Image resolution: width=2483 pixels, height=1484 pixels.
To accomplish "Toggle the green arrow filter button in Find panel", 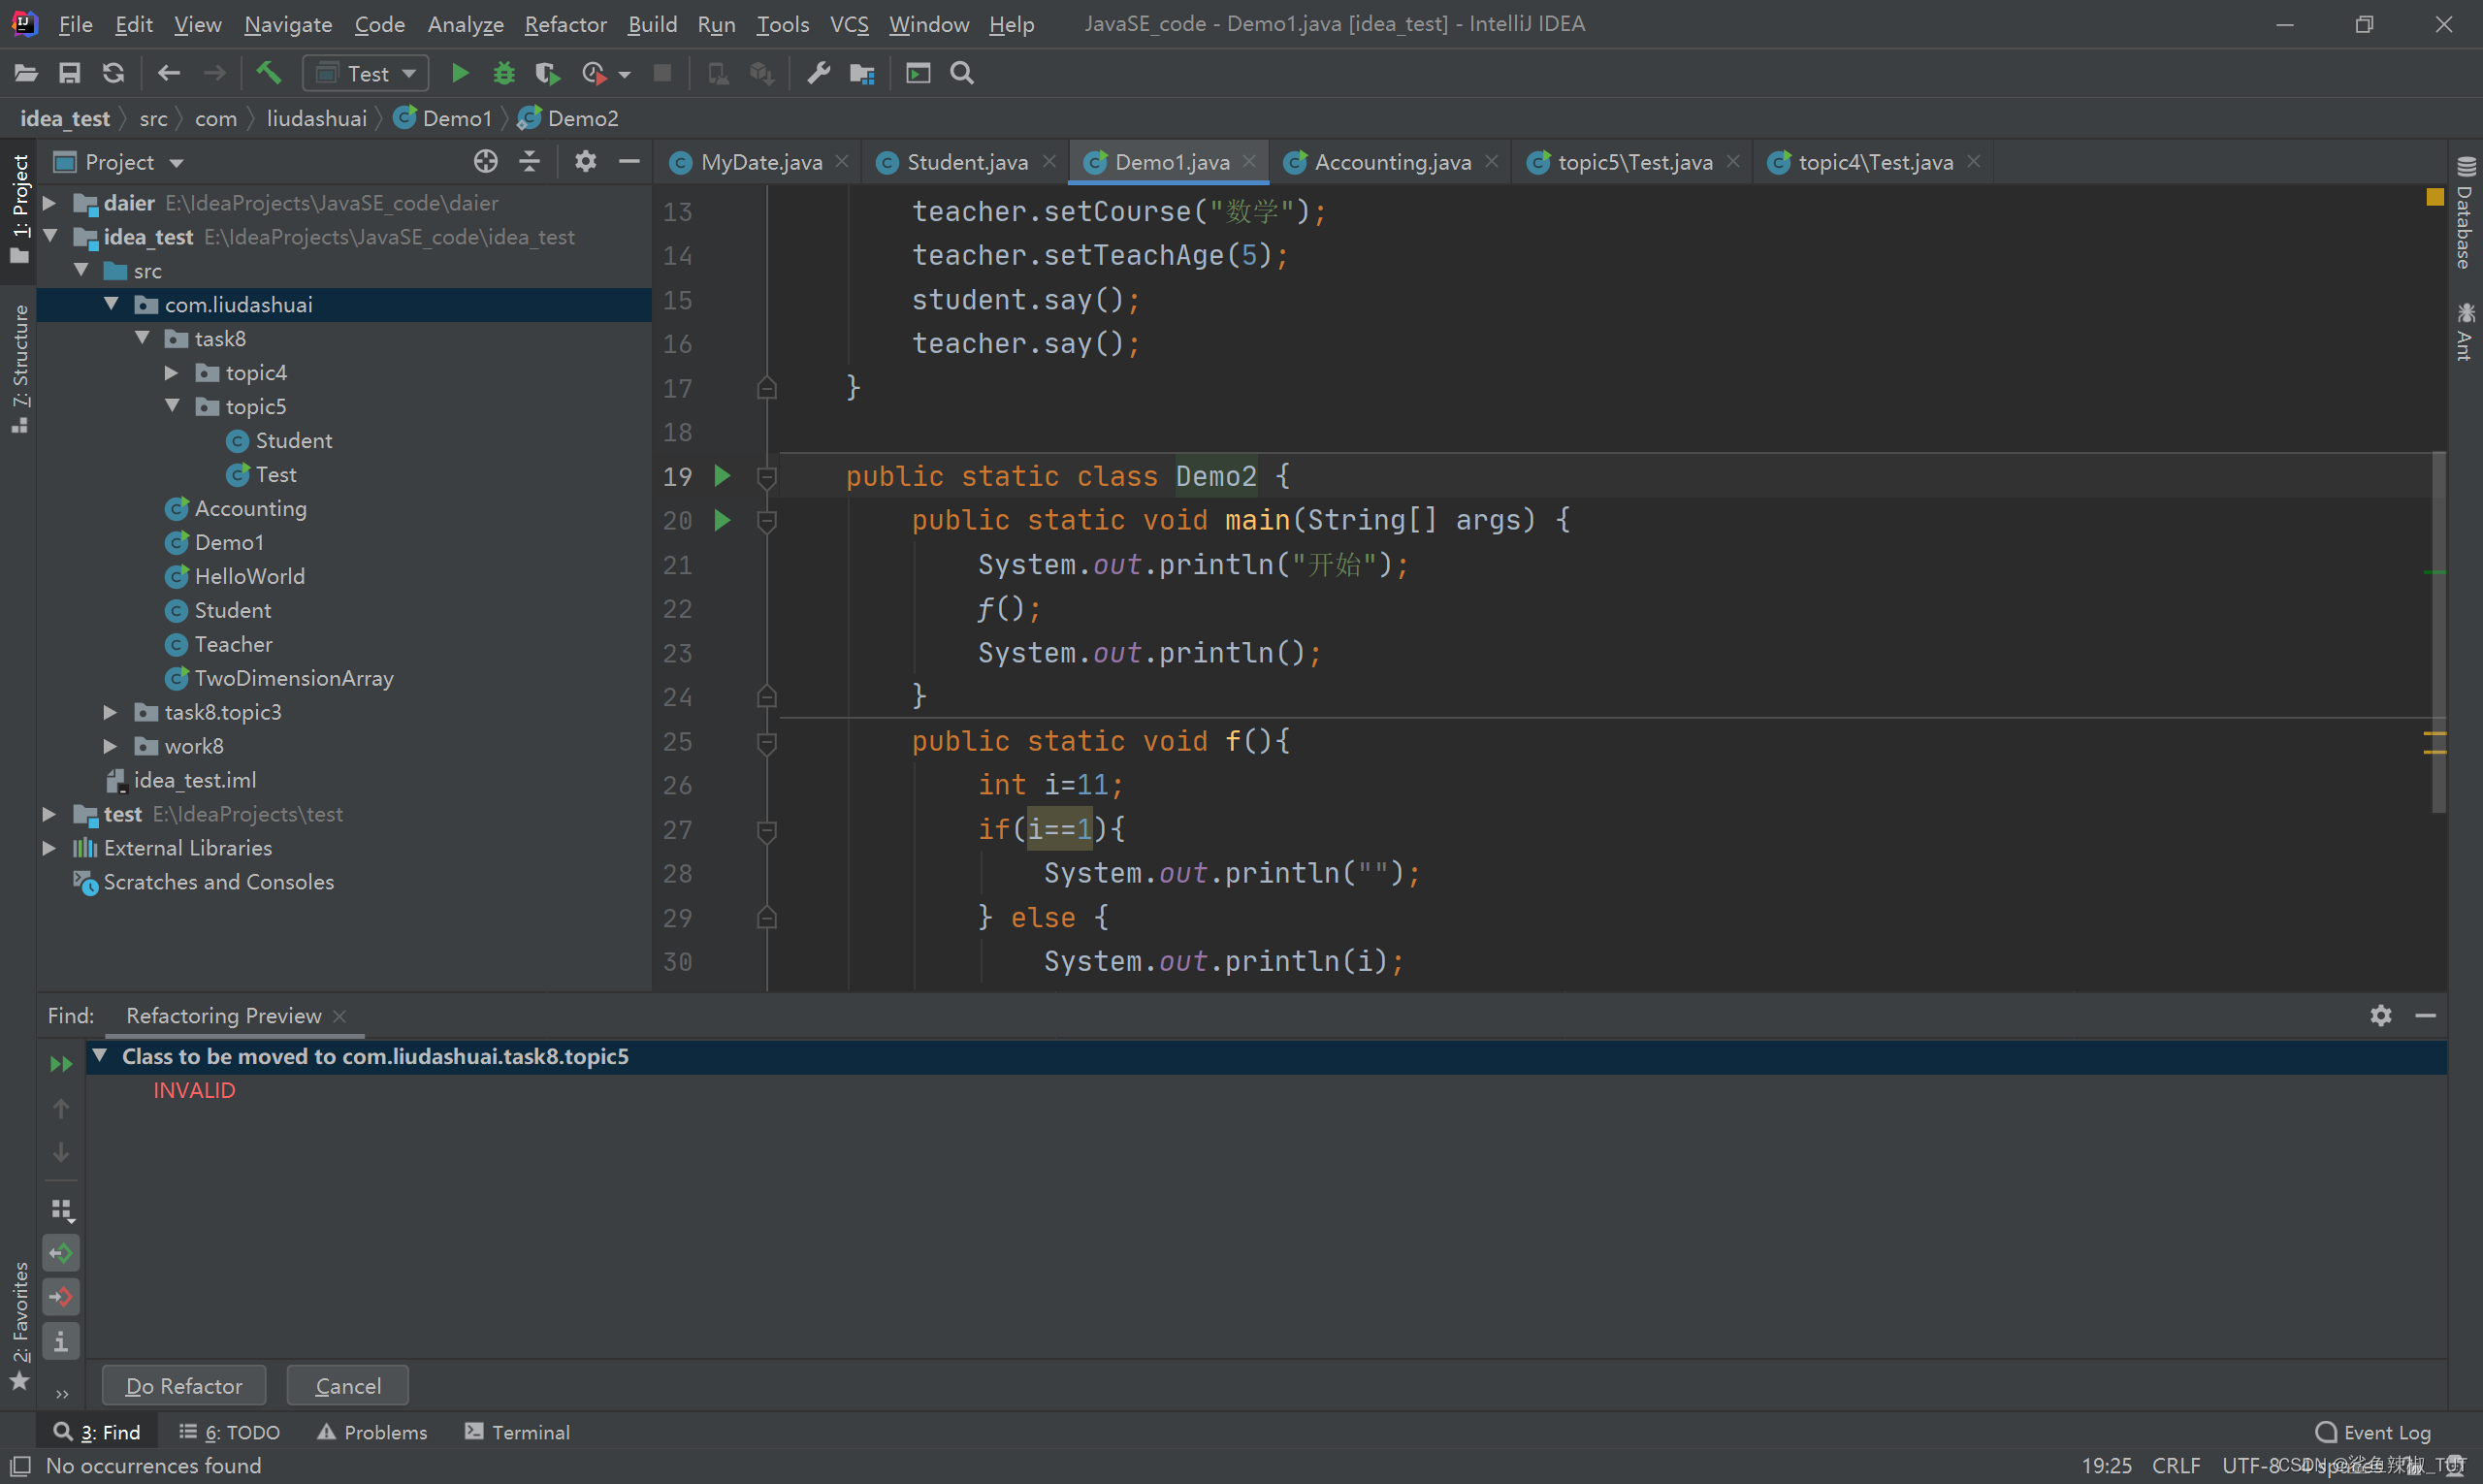I will pyautogui.click(x=61, y=1253).
